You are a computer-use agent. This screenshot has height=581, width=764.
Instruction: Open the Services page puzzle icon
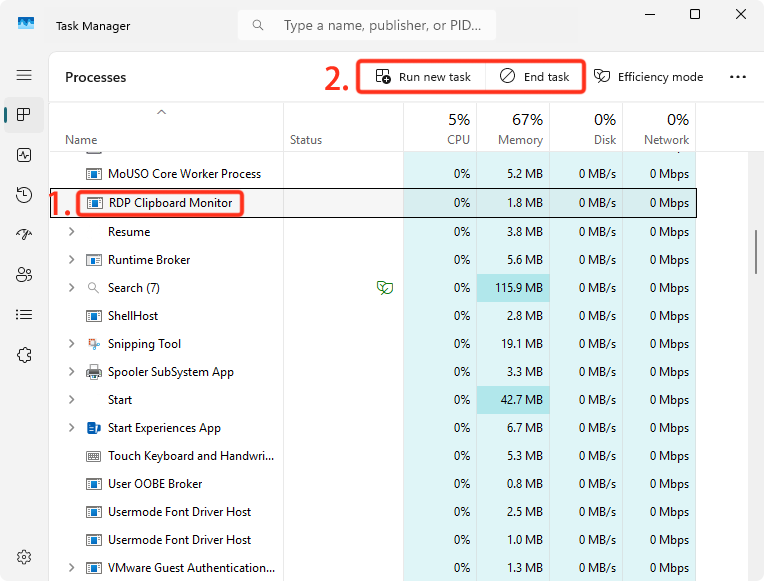24,355
